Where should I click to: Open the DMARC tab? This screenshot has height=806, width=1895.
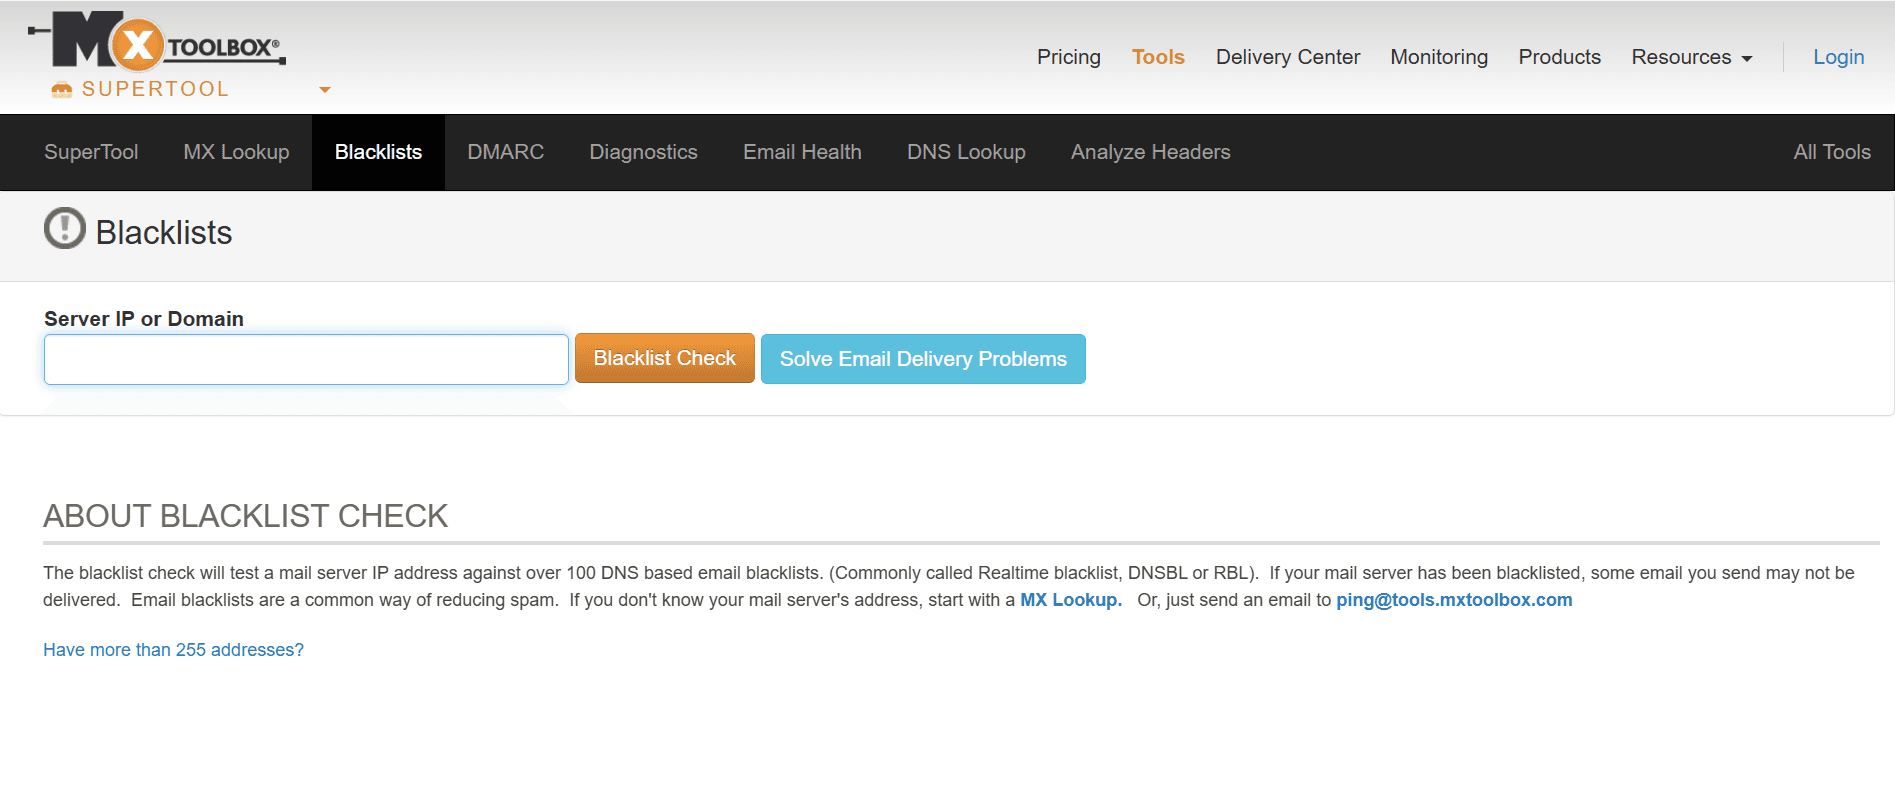[505, 152]
